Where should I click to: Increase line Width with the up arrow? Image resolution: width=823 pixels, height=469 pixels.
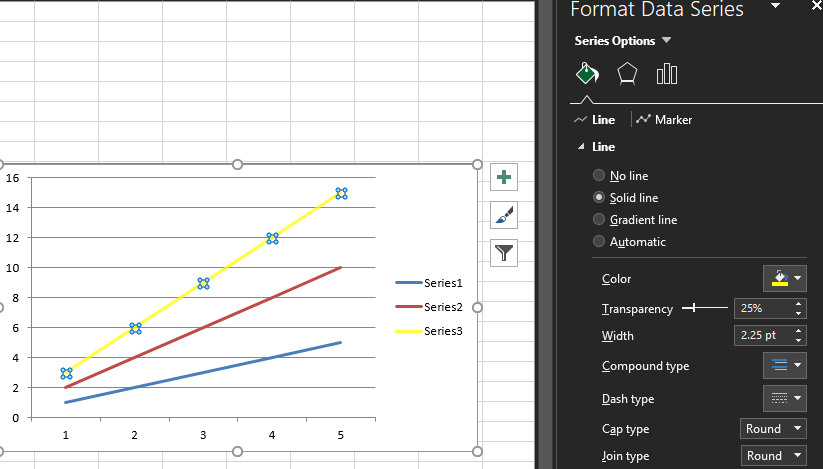coord(798,331)
